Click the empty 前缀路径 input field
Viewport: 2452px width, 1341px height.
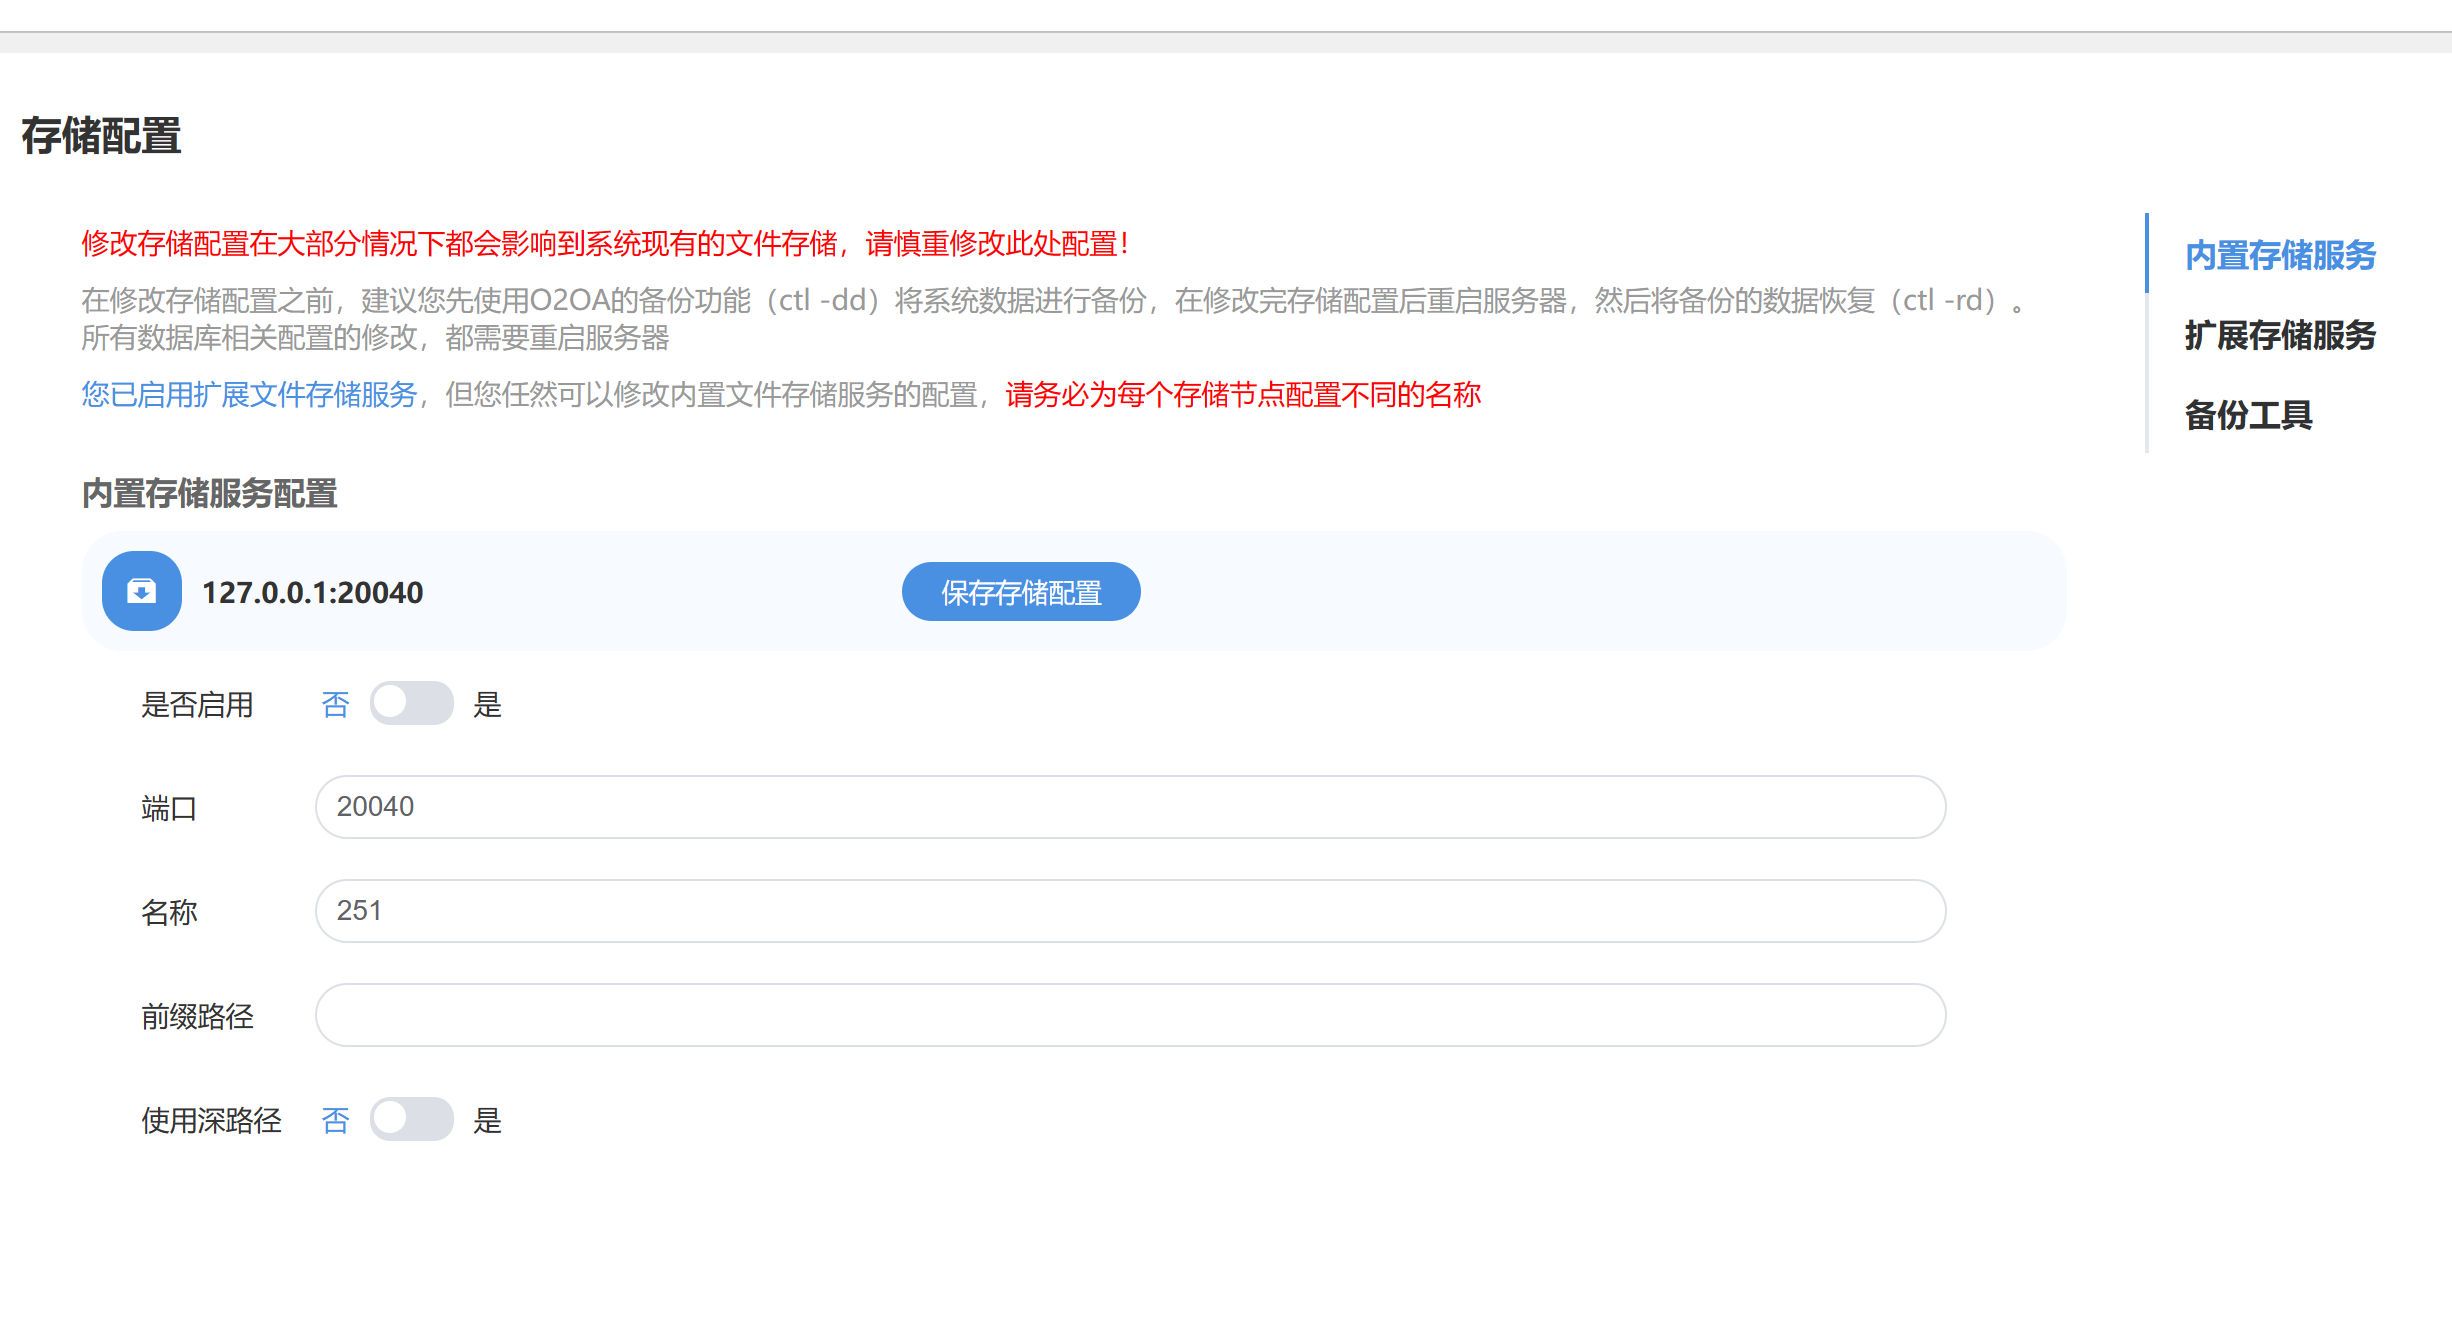pos(1130,1015)
